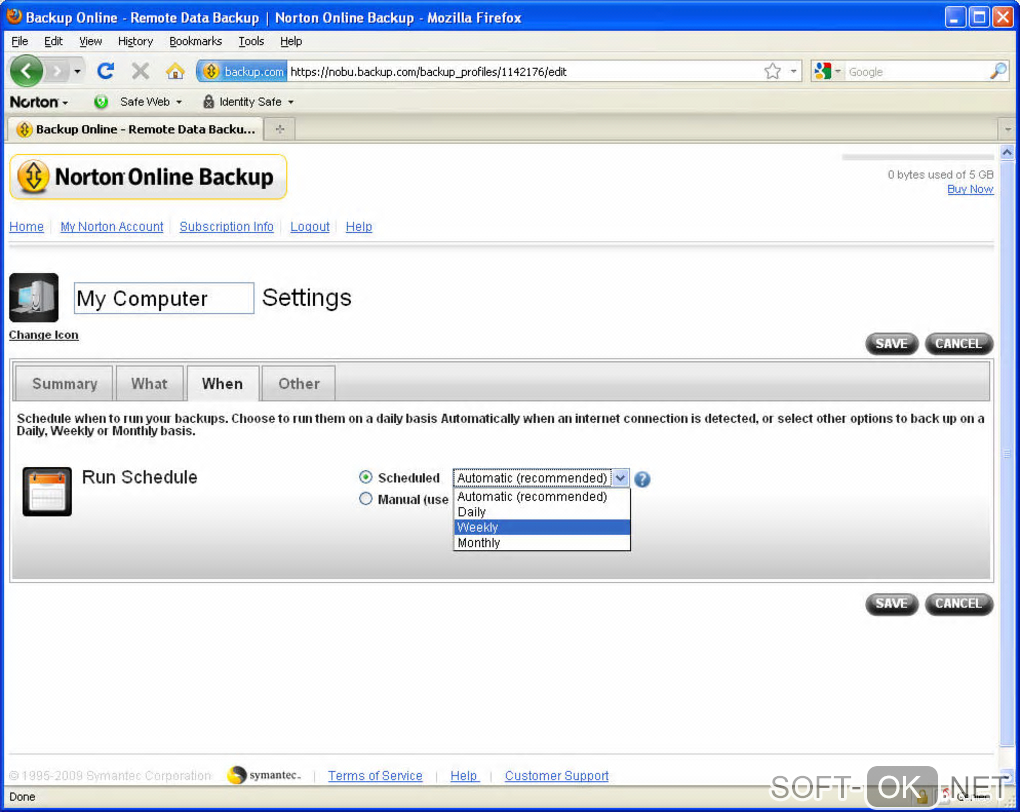Open the schedule frequency dropdown arrow
The width and height of the screenshot is (1020, 812).
tap(621, 478)
